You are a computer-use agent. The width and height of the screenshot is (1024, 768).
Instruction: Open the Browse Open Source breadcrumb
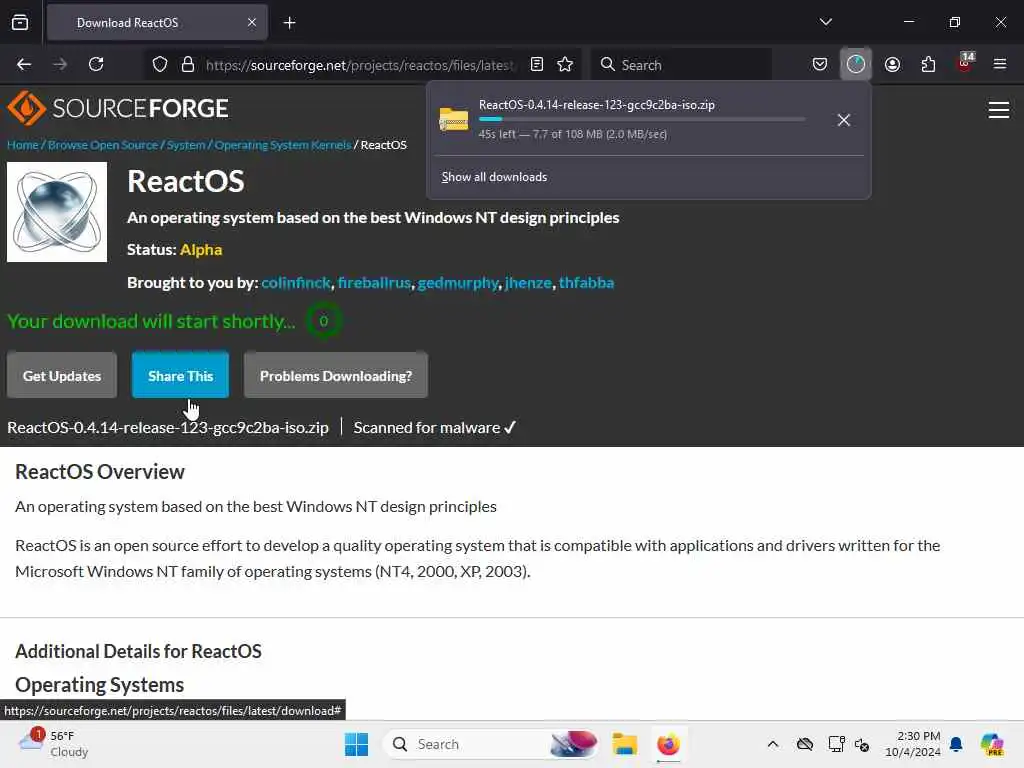click(103, 145)
